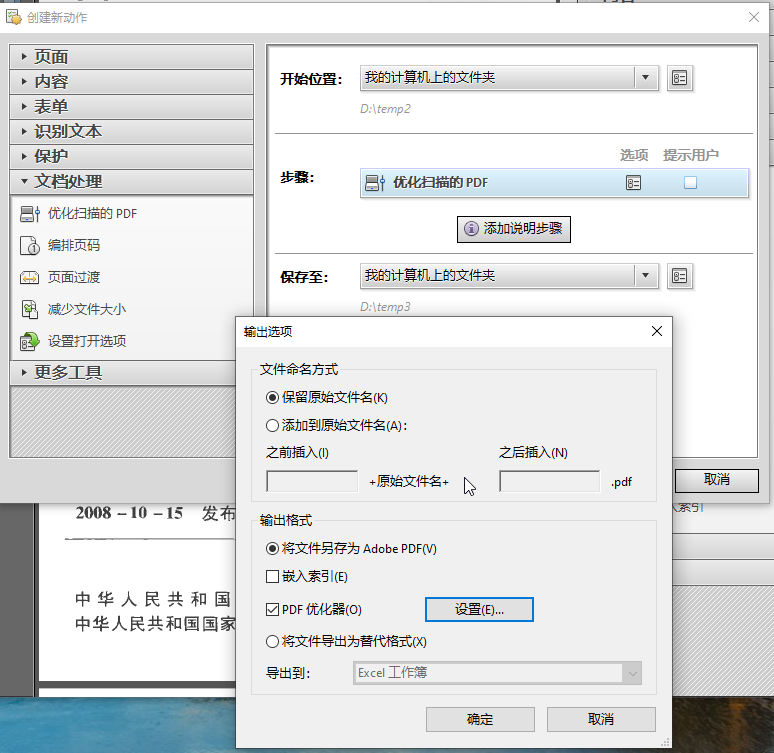Select 添加到原始文件名(A) radio button
This screenshot has height=753, width=774.
[x=272, y=425]
